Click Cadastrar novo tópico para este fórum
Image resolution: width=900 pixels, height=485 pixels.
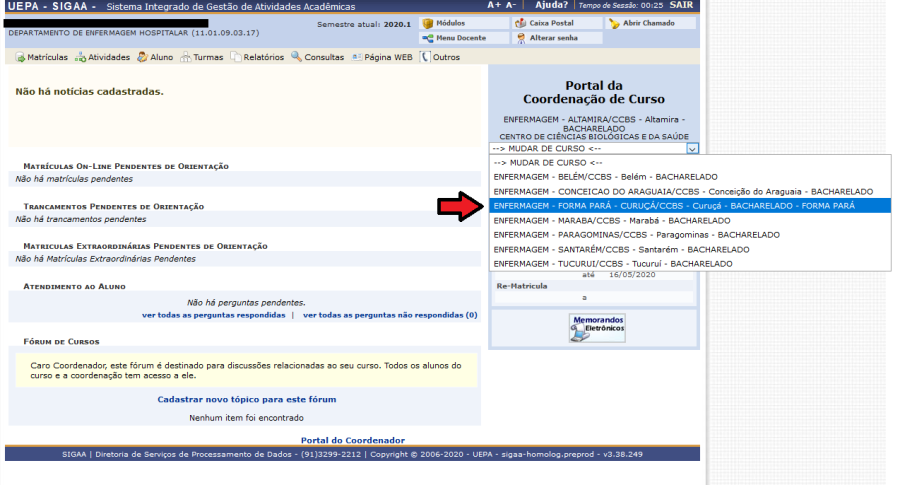coord(246,399)
